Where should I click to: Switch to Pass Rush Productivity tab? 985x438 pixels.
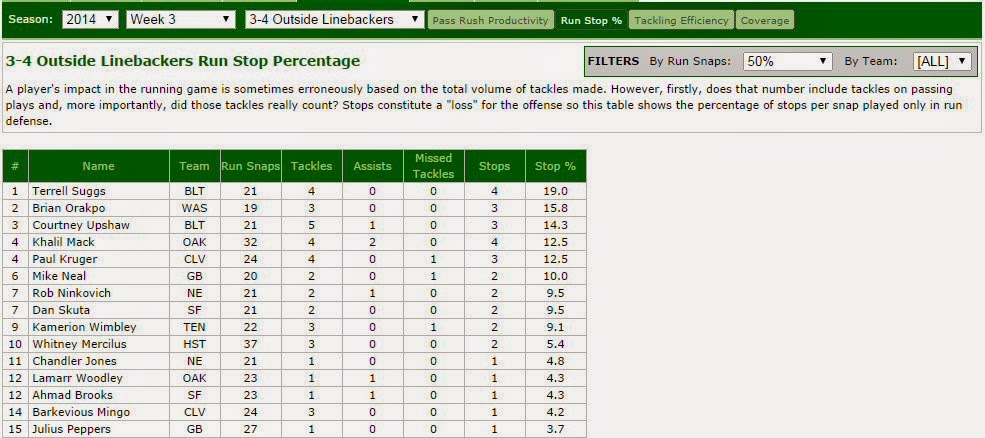[491, 20]
